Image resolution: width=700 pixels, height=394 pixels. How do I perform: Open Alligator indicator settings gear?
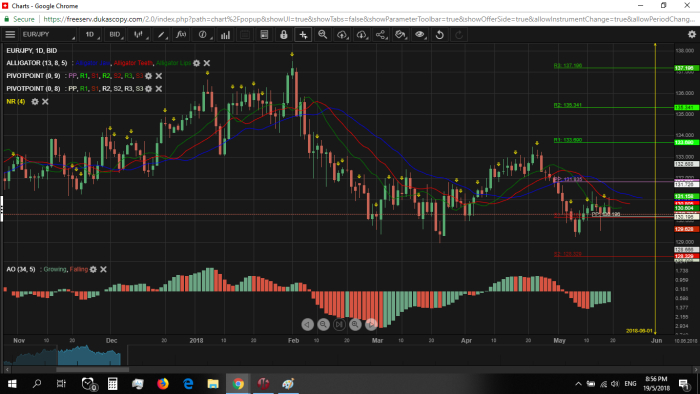196,63
